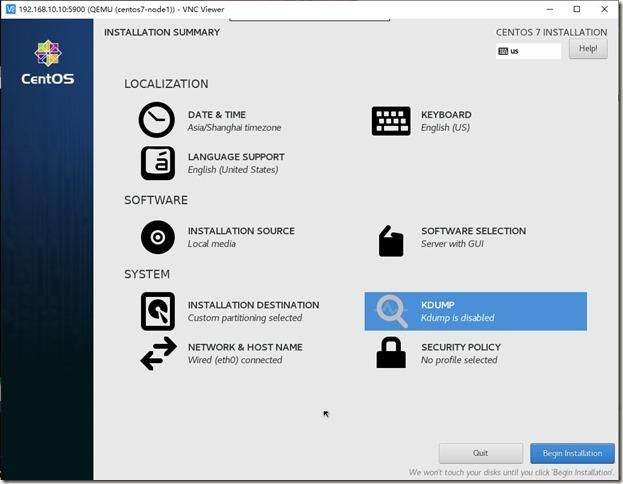The height and width of the screenshot is (484, 623).
Task: Click Installation Destination hard drive icon
Action: click(x=158, y=311)
